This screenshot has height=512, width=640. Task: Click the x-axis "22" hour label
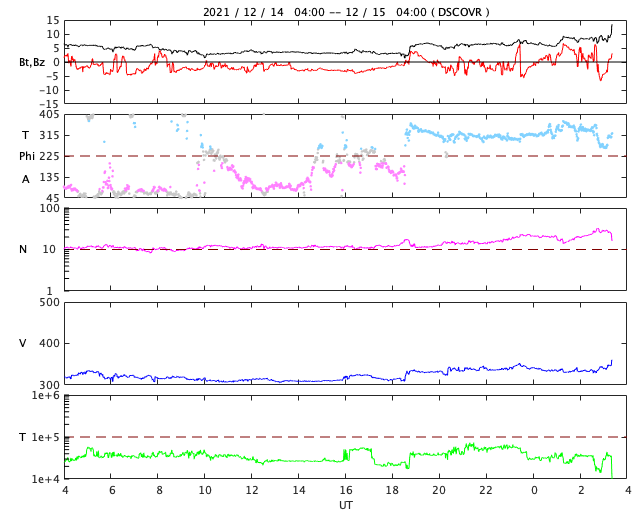click(486, 490)
